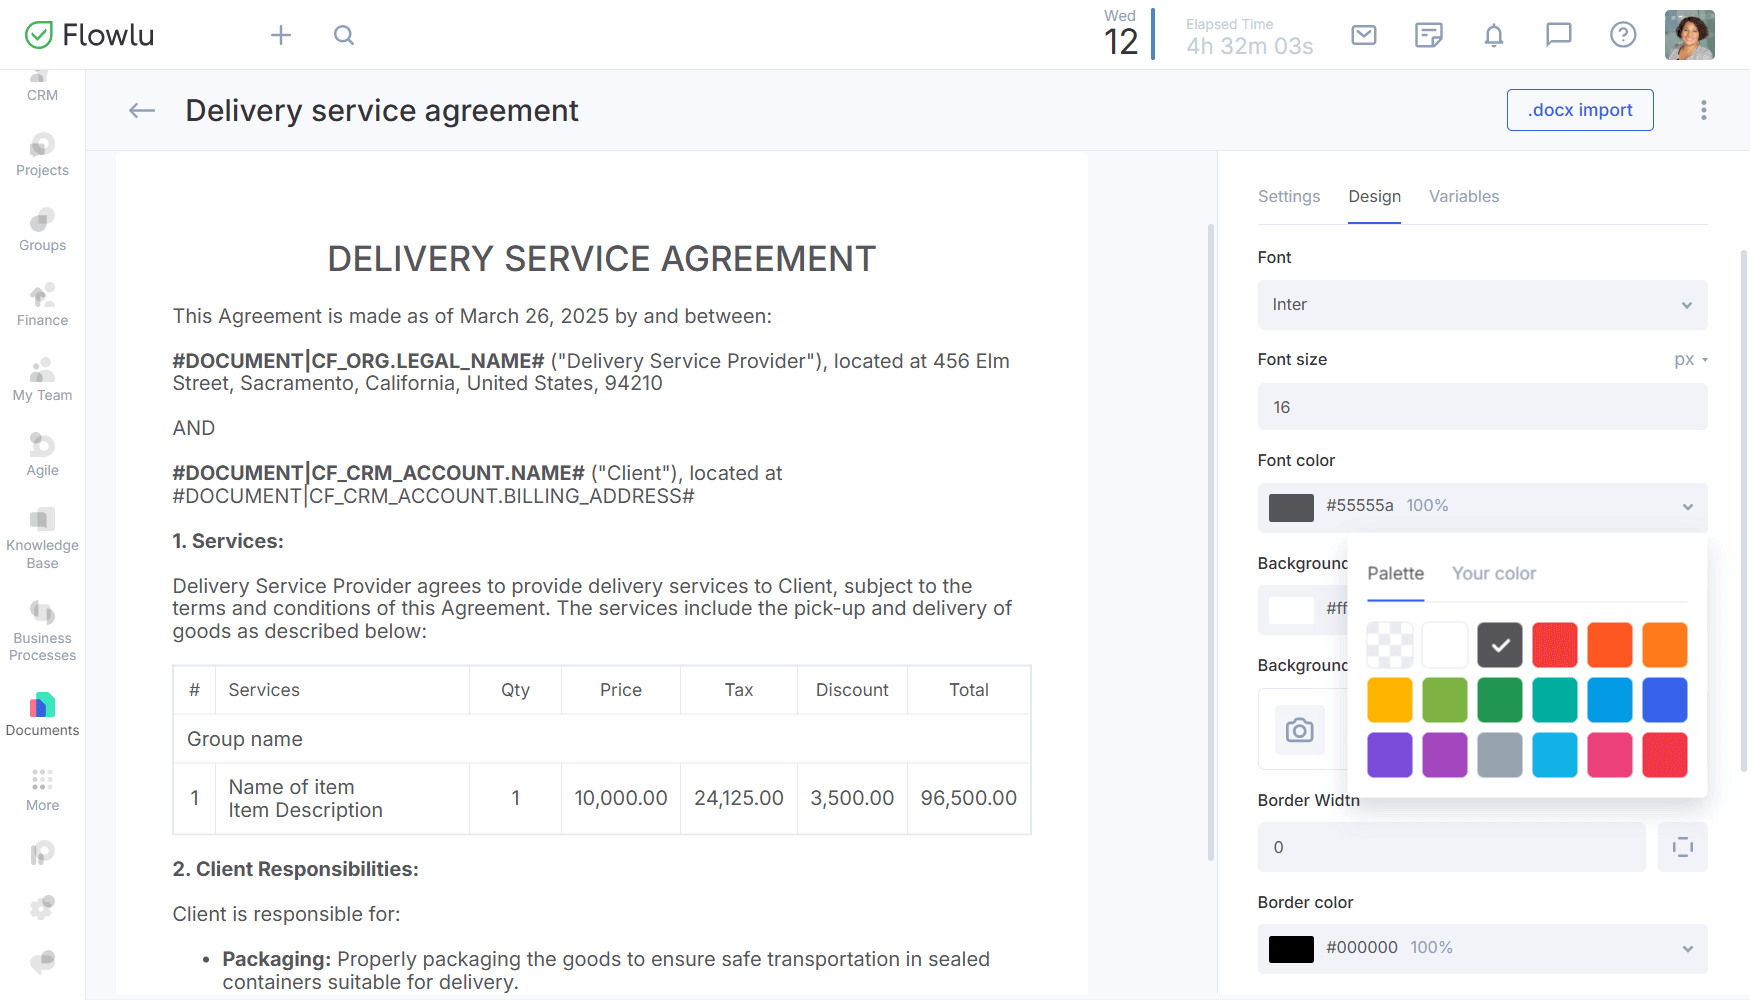Image resolution: width=1750 pixels, height=1000 pixels.
Task: Click the Flowlu logo
Action: coord(89,35)
